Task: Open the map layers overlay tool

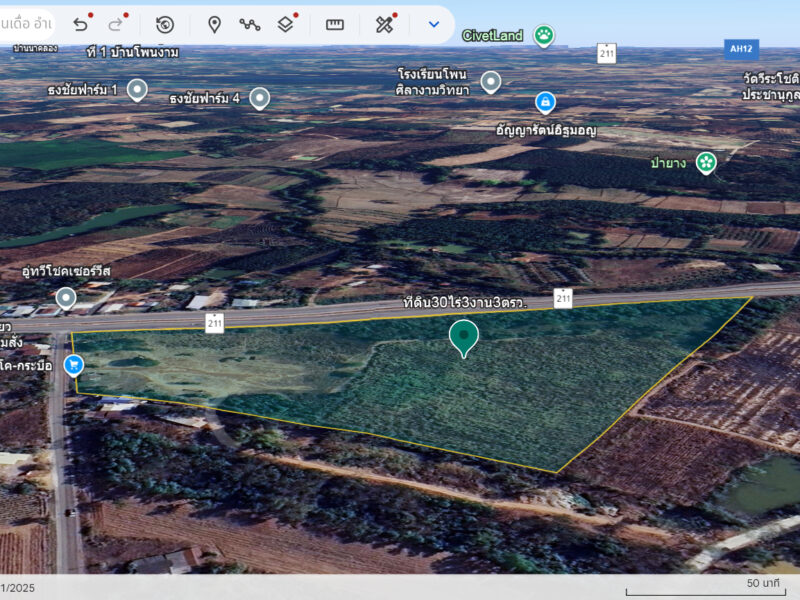Action: tap(286, 25)
